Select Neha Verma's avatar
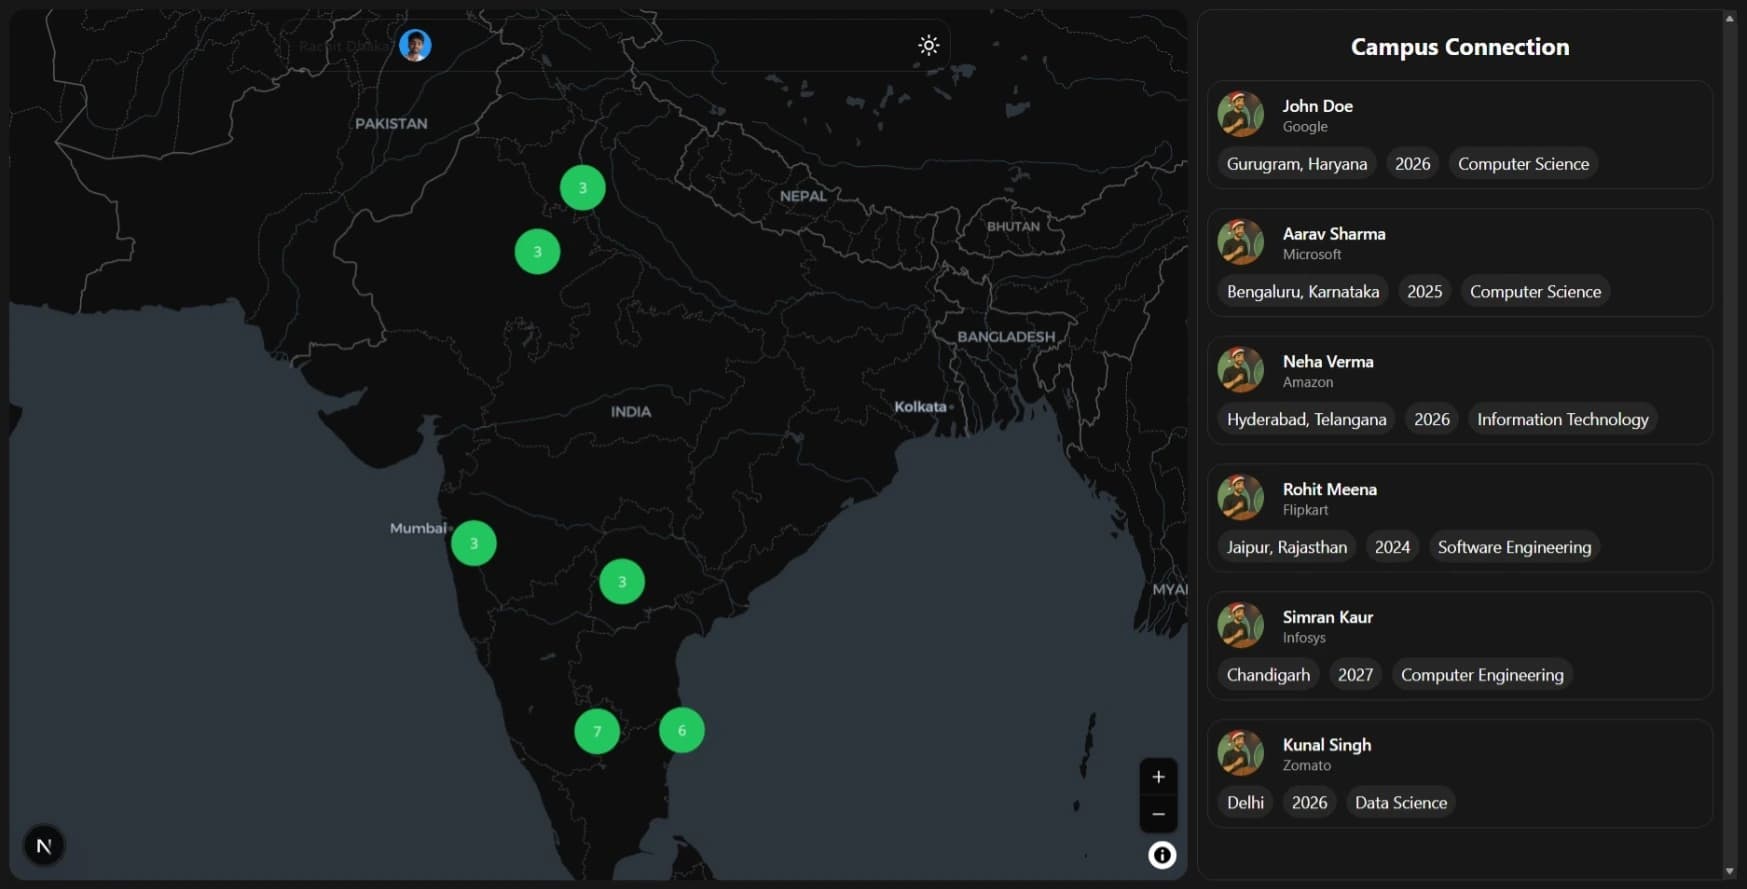 click(x=1240, y=370)
